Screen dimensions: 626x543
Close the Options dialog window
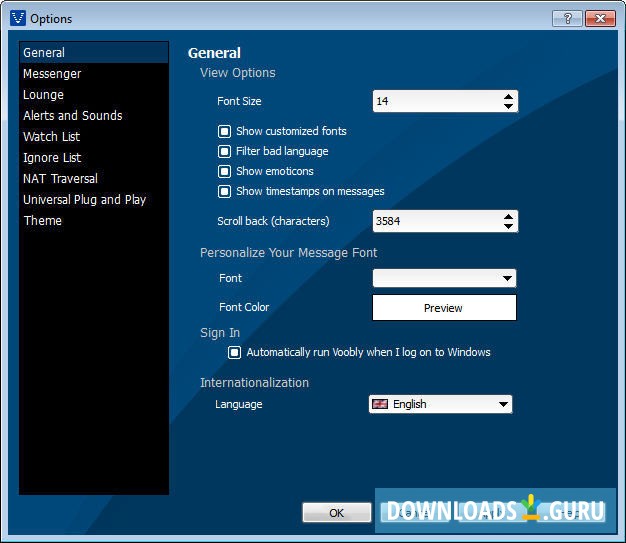click(x=600, y=18)
